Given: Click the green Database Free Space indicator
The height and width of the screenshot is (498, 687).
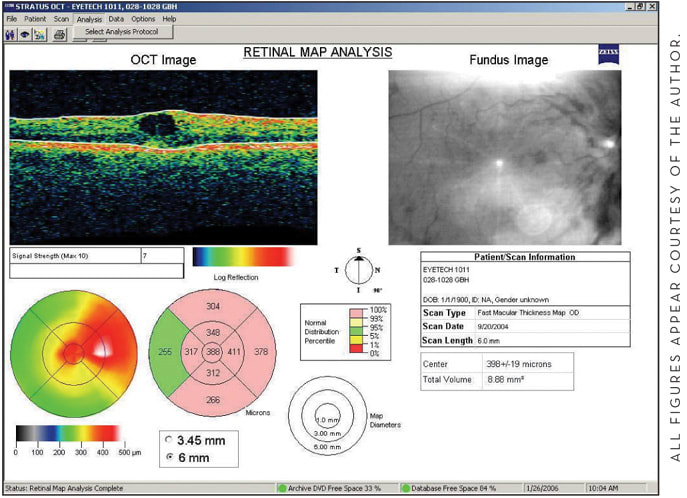Looking at the screenshot, I should [405, 488].
